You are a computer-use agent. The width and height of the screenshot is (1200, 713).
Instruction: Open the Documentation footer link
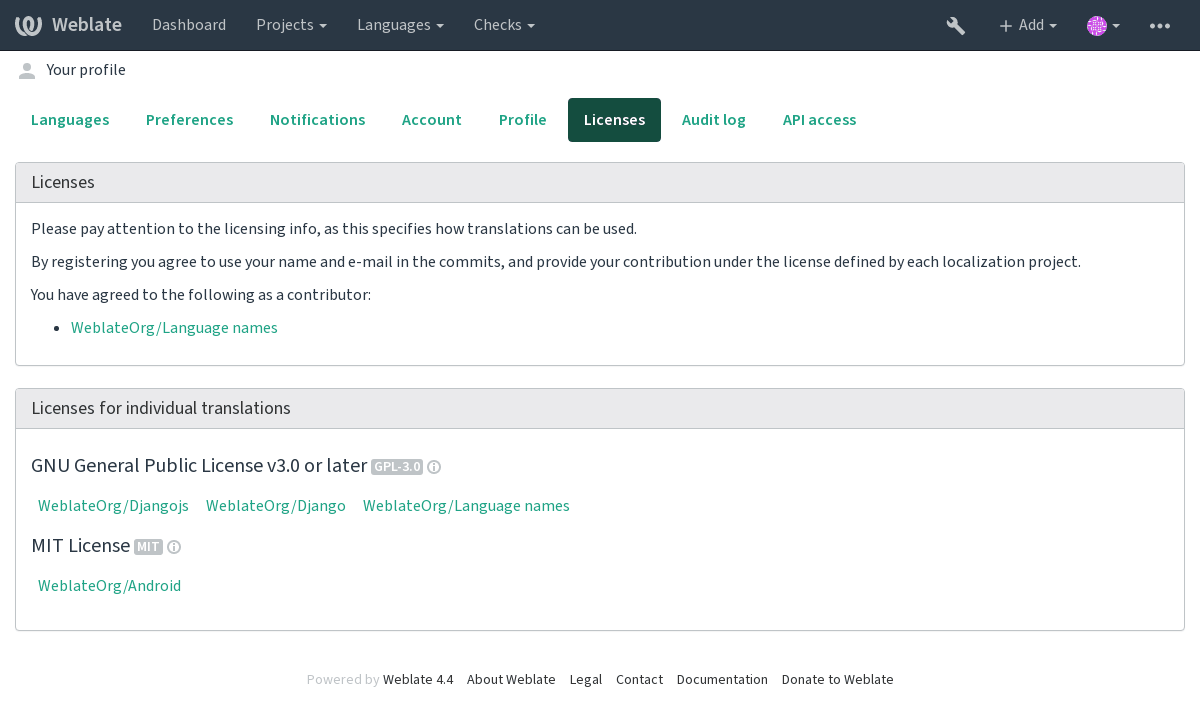tap(722, 680)
